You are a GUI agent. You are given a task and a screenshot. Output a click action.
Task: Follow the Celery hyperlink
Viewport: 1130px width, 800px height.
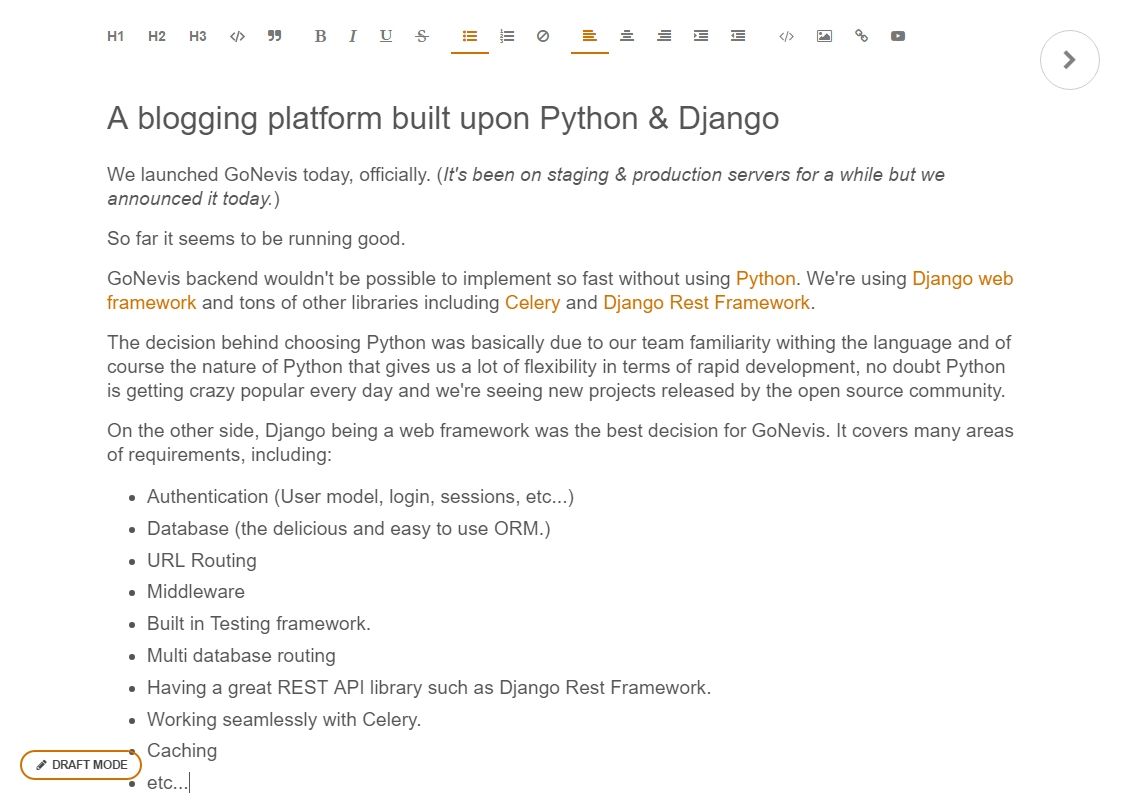coord(532,303)
